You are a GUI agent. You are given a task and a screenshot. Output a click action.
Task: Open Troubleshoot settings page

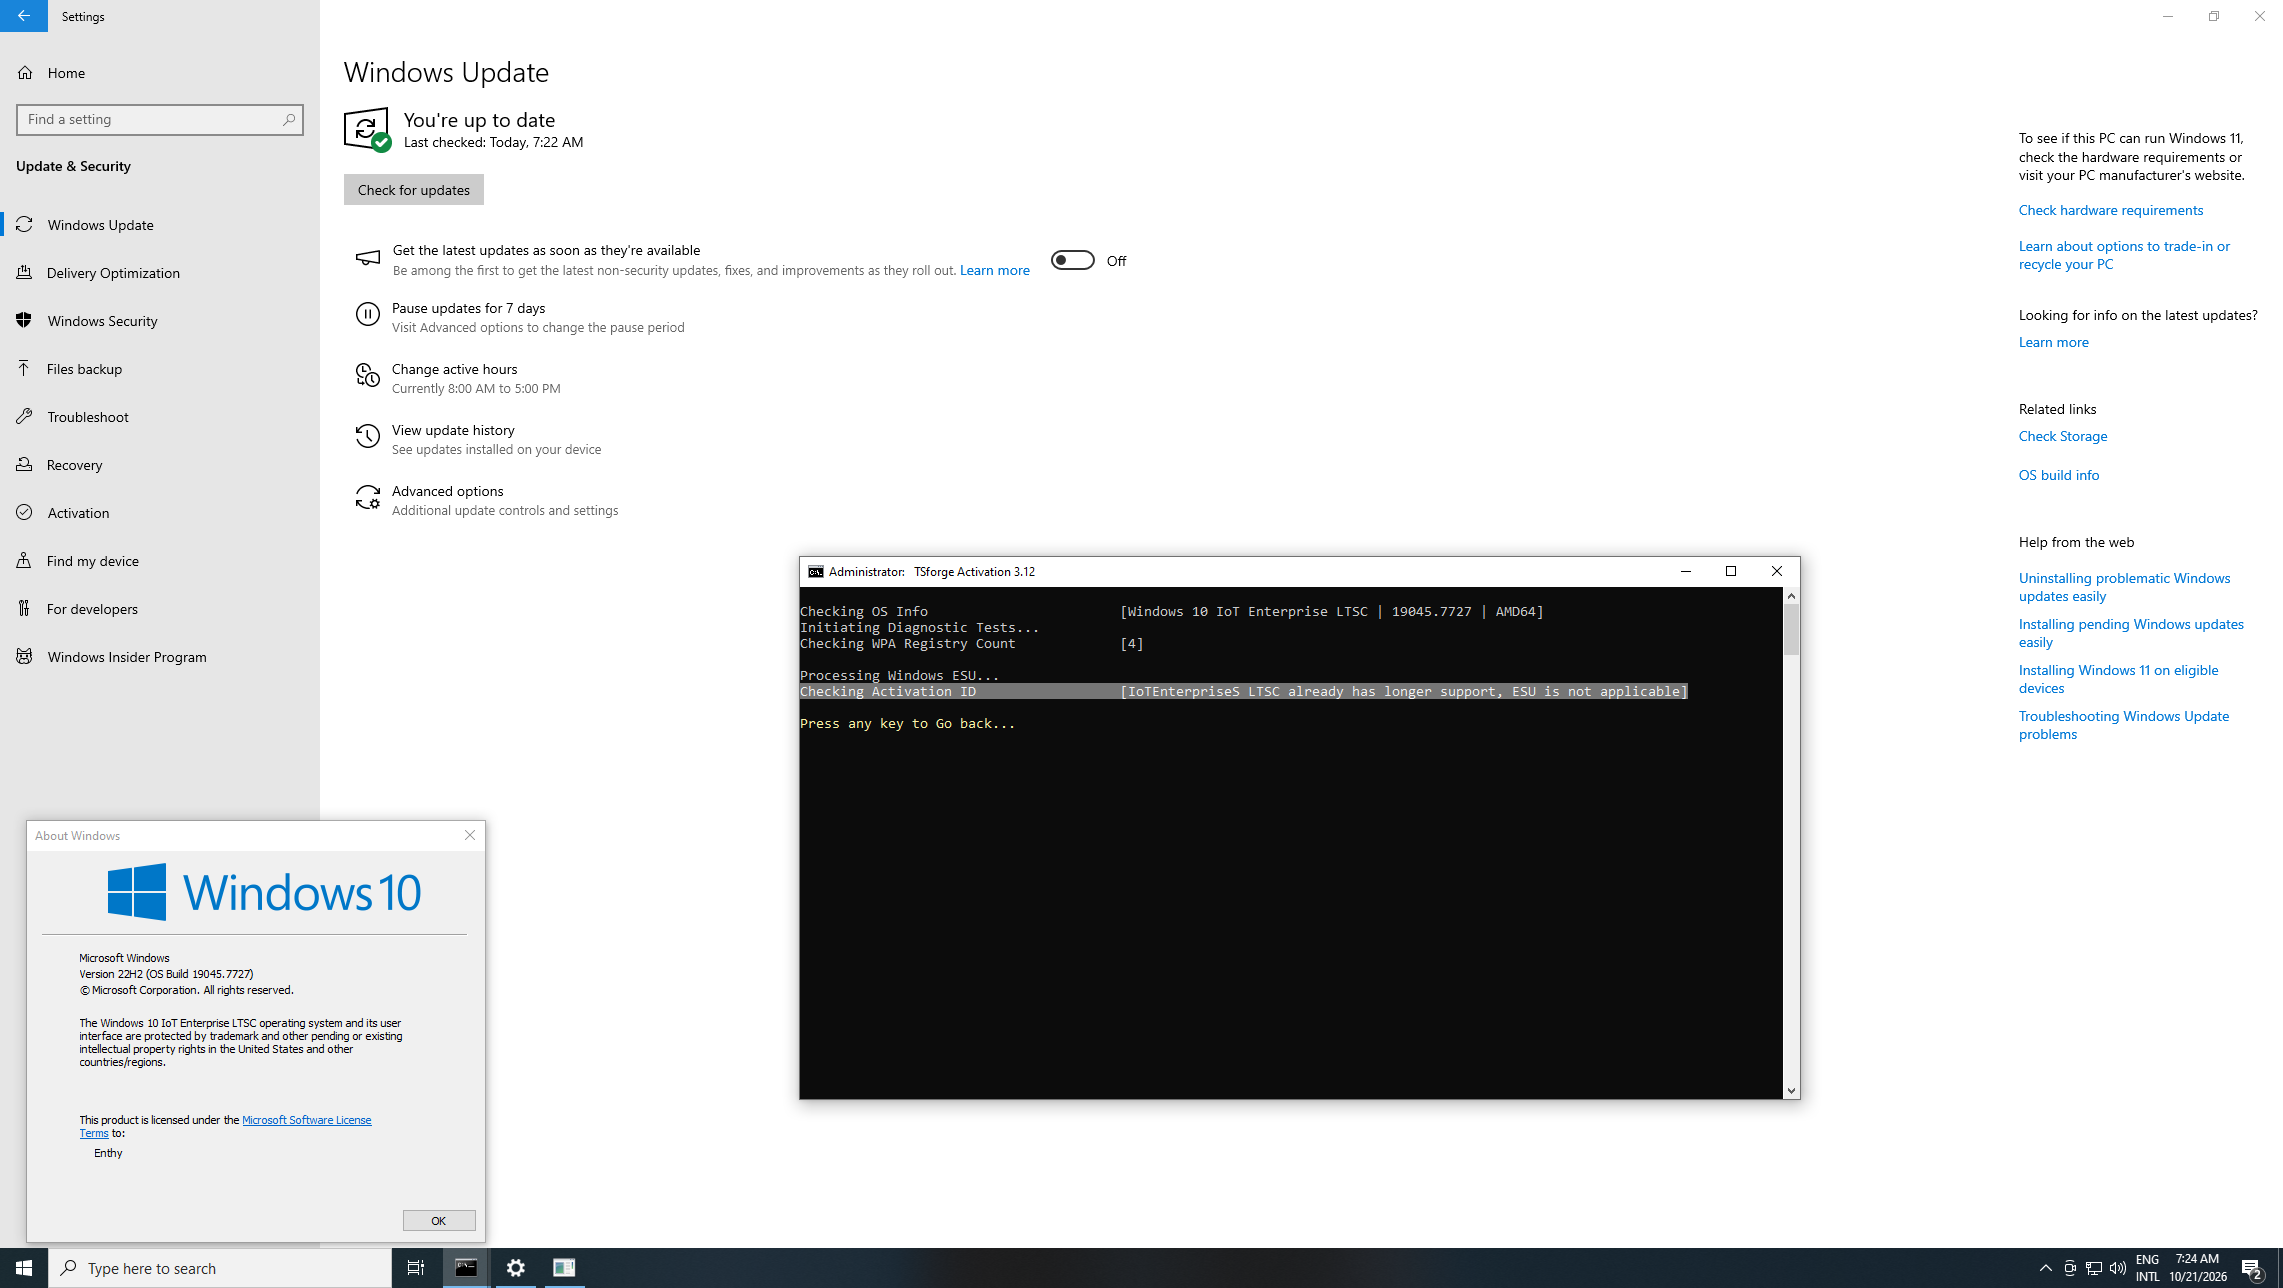tap(160, 417)
